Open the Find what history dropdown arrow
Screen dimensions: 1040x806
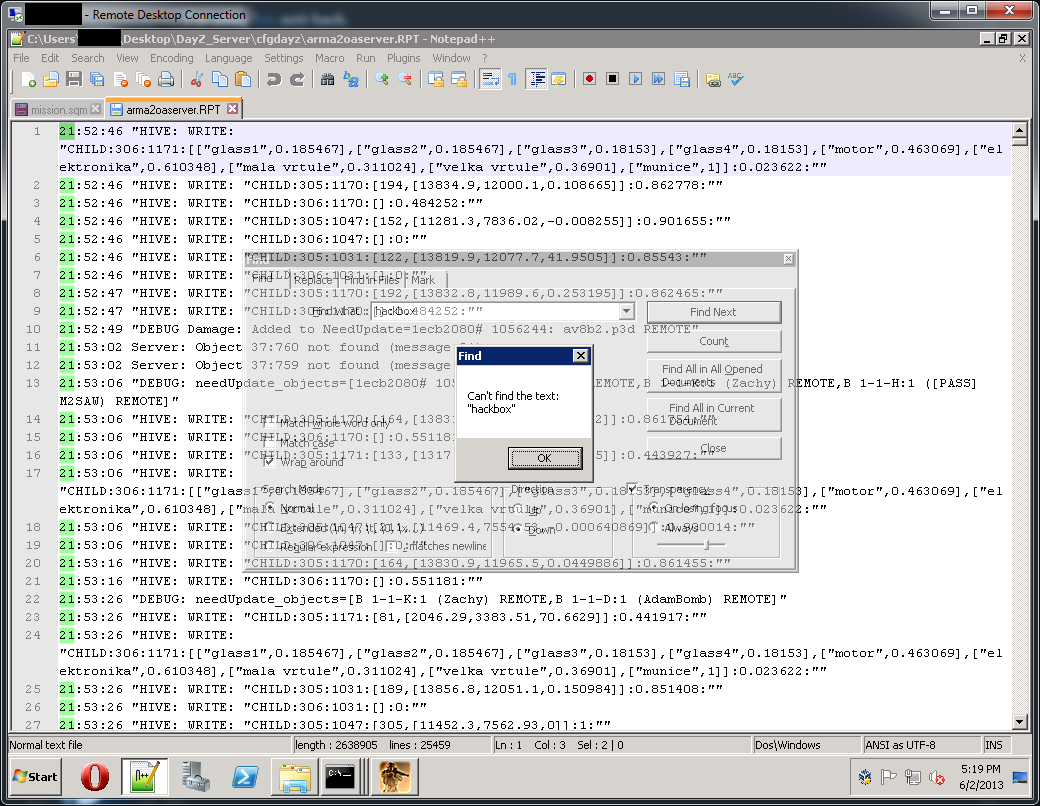pyautogui.click(x=626, y=310)
